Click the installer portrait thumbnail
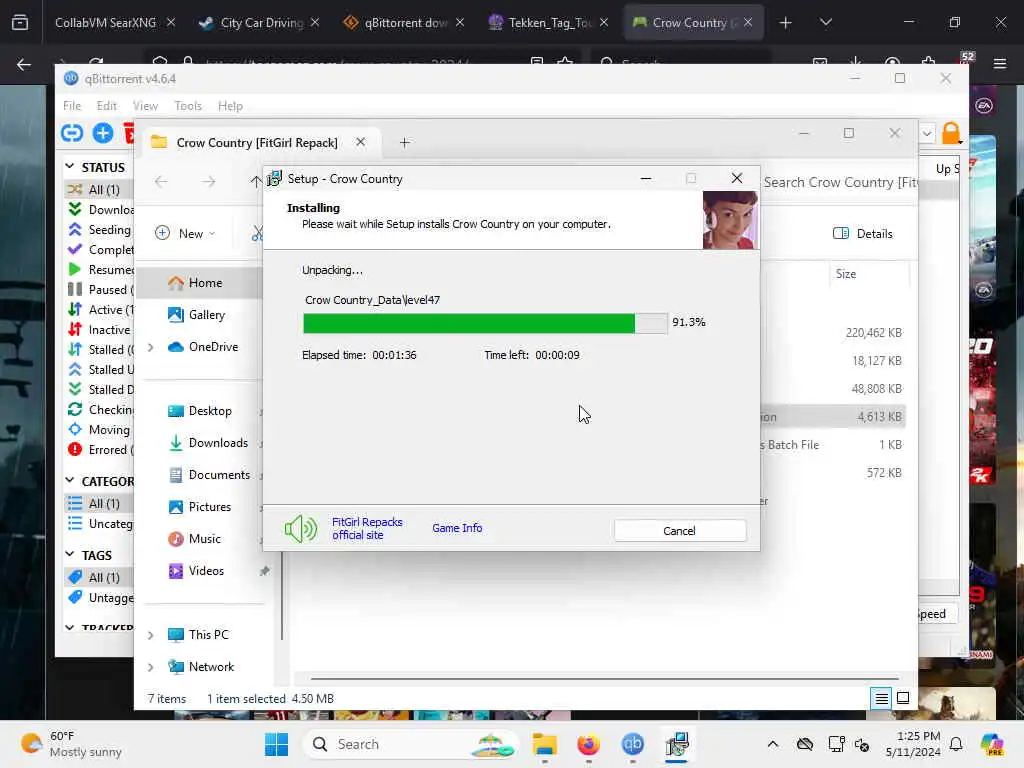1024x768 pixels. click(x=729, y=220)
